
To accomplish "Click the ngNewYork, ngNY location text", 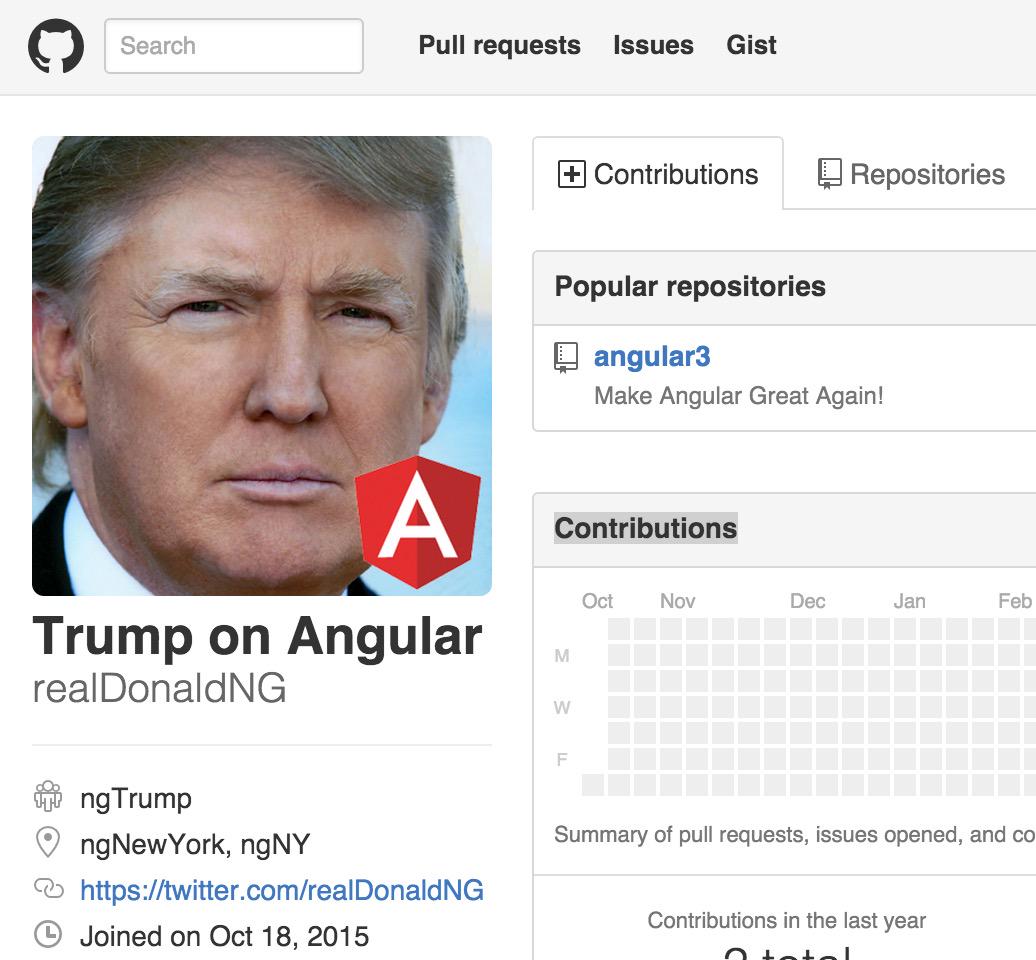I will point(195,844).
